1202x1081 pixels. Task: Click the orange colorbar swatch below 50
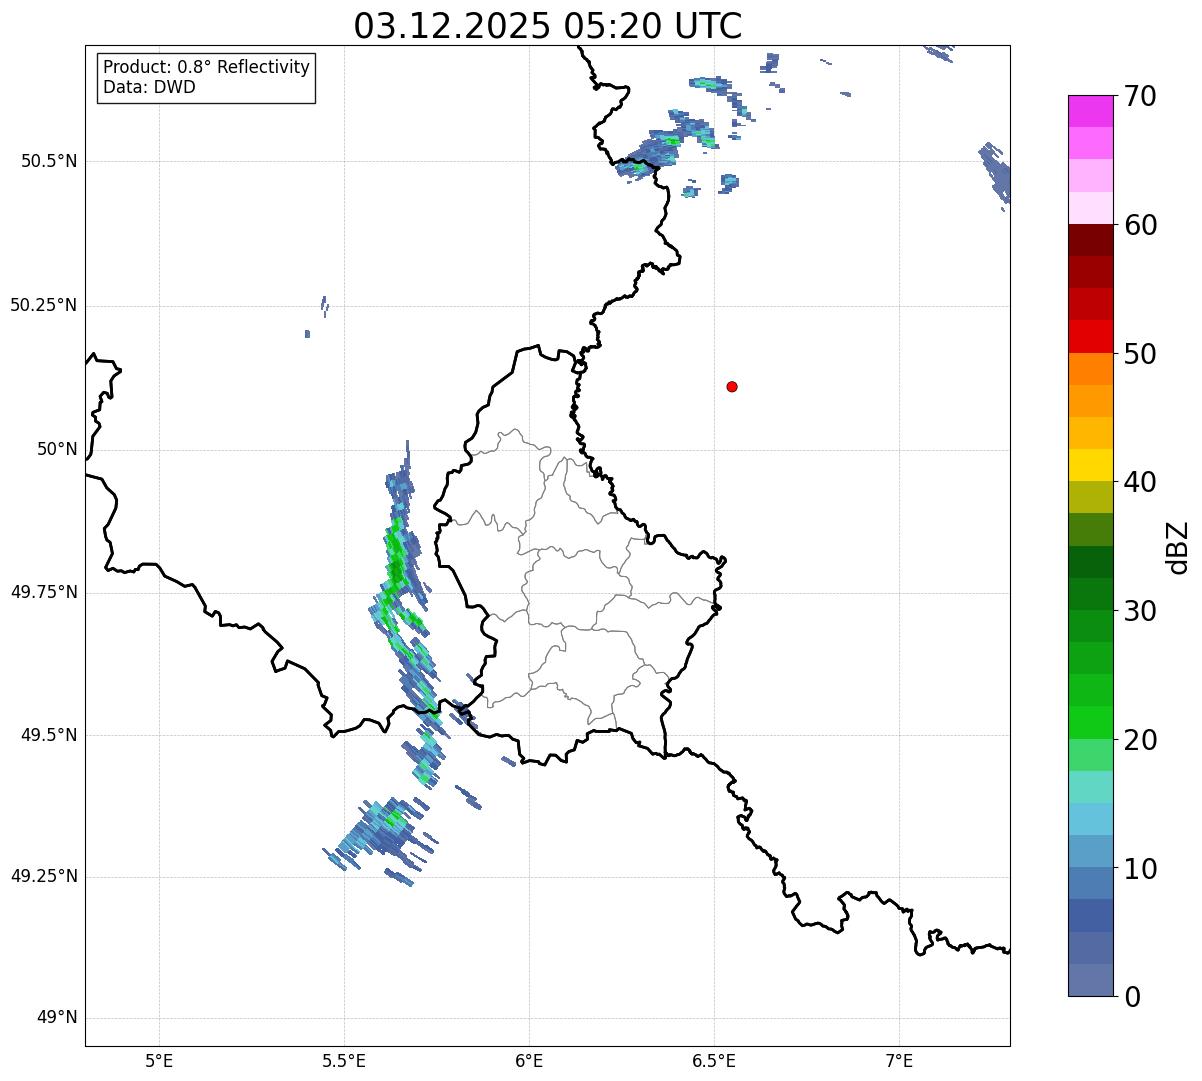[1091, 369]
